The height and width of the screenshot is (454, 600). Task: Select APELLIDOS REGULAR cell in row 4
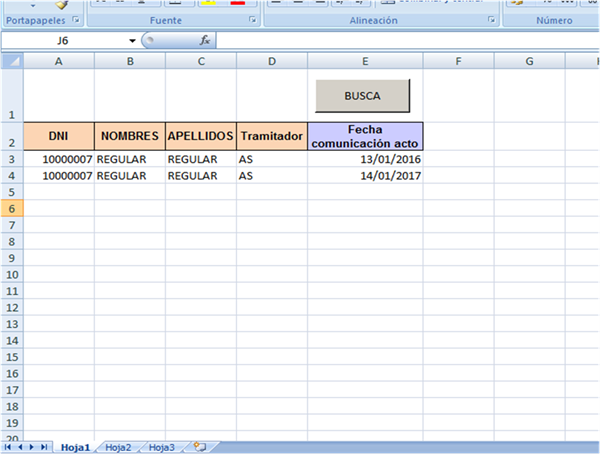201,176
